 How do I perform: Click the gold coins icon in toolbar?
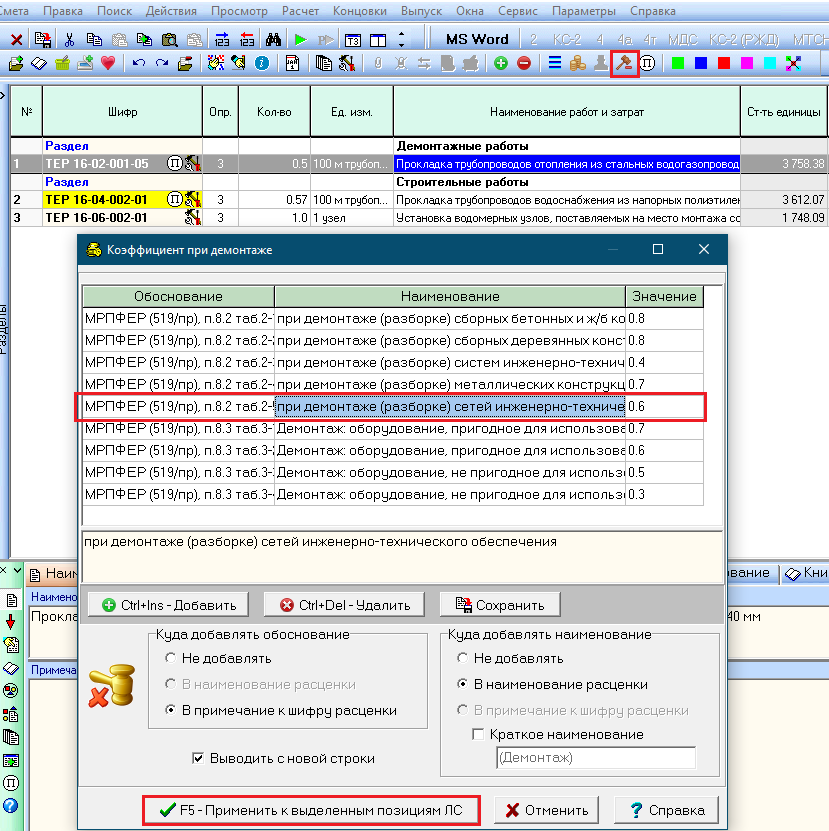pos(578,64)
